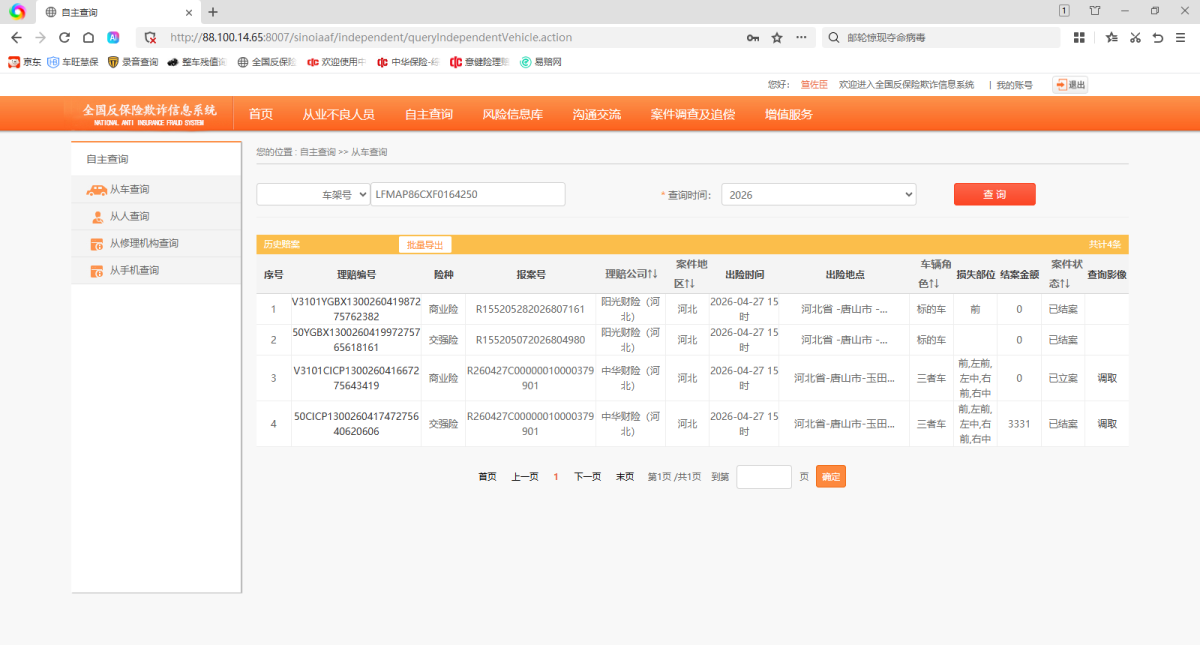Open 录音查询 bookmark
Image resolution: width=1200 pixels, height=645 pixels.
click(x=133, y=62)
